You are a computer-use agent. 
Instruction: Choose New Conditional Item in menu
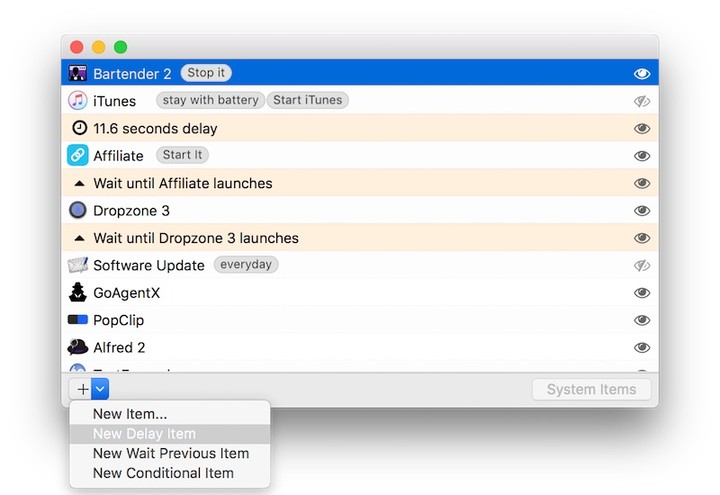pos(163,473)
